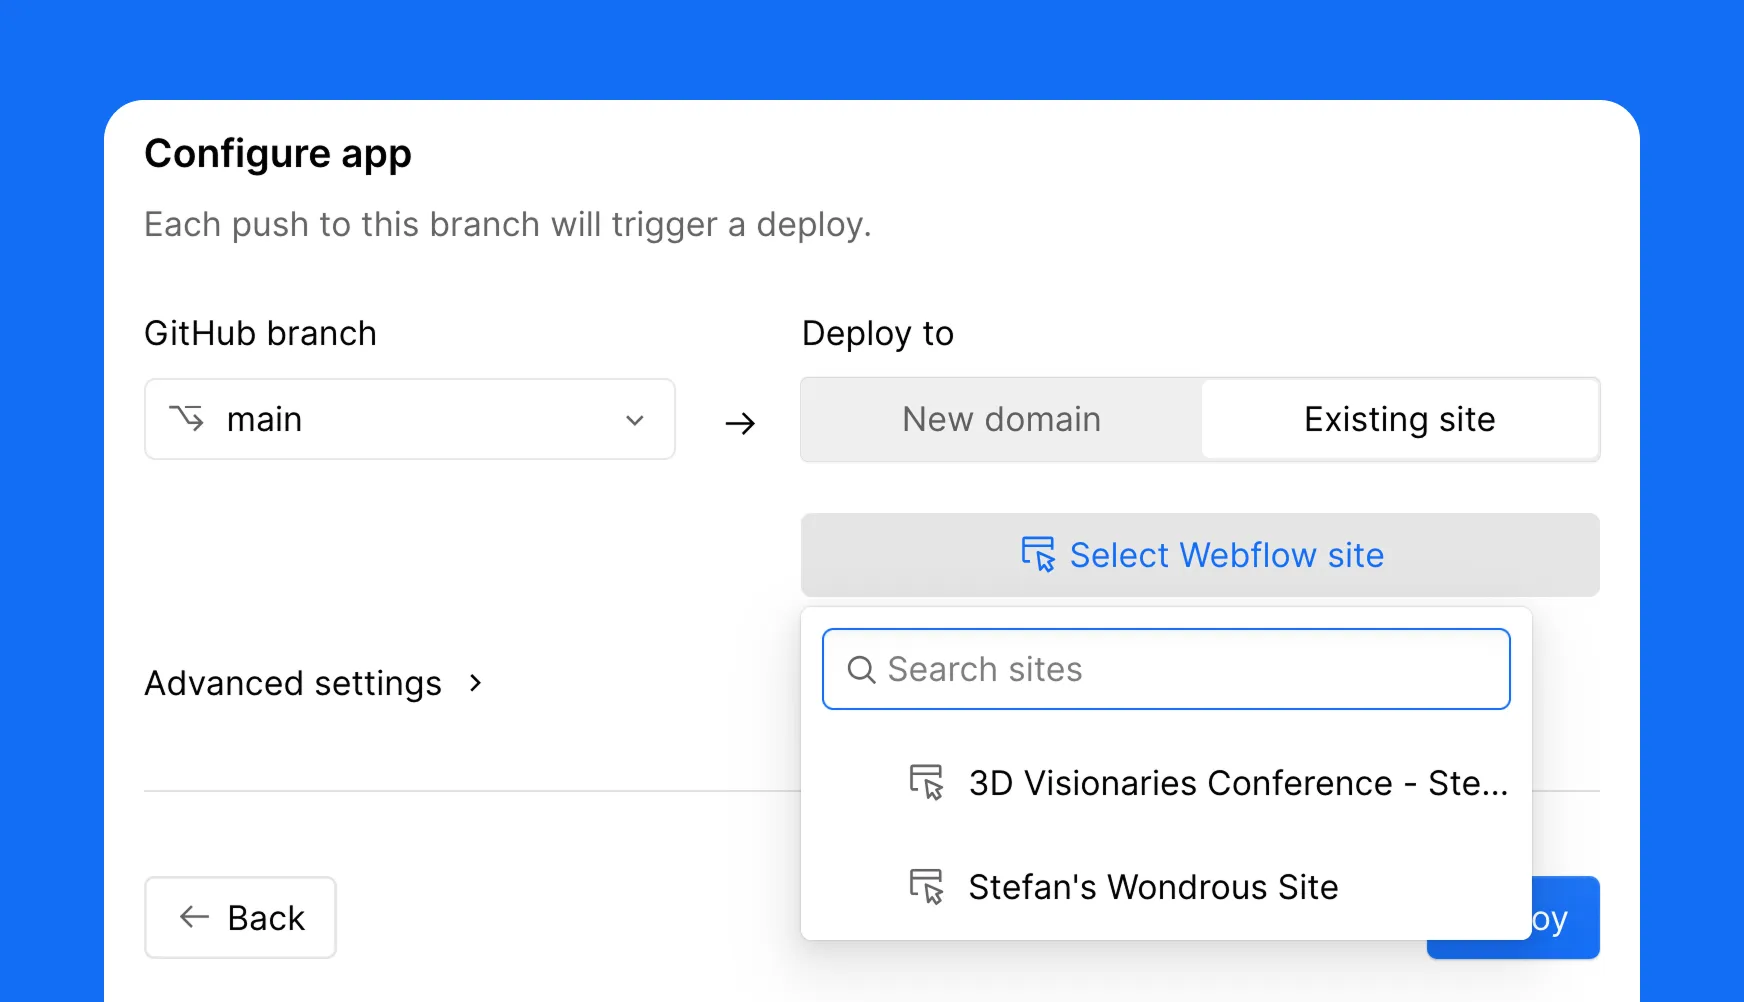Click the chevron next to Advanced settings

click(x=476, y=683)
